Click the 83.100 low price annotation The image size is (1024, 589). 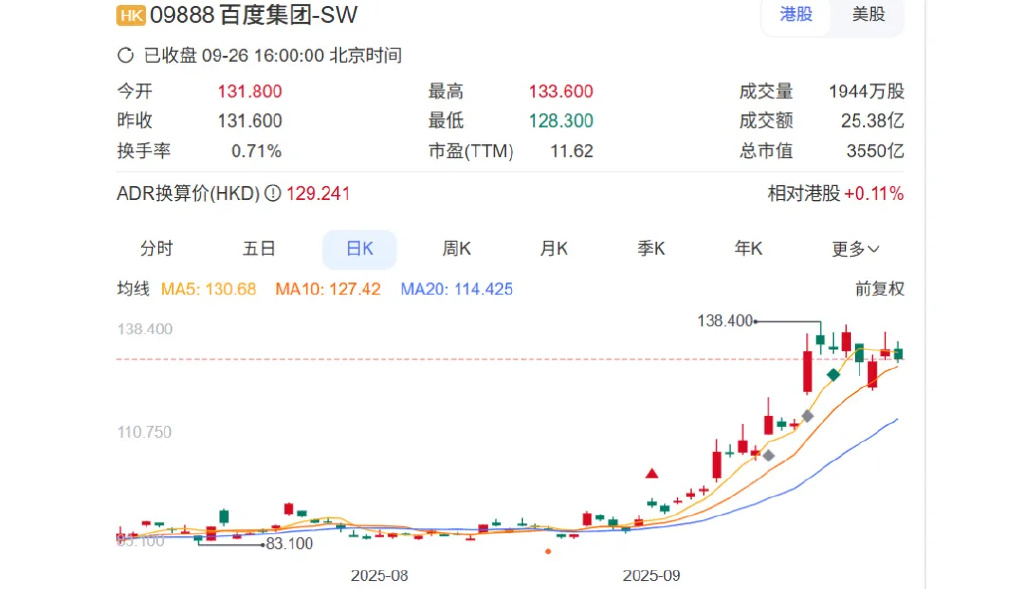coord(289,543)
